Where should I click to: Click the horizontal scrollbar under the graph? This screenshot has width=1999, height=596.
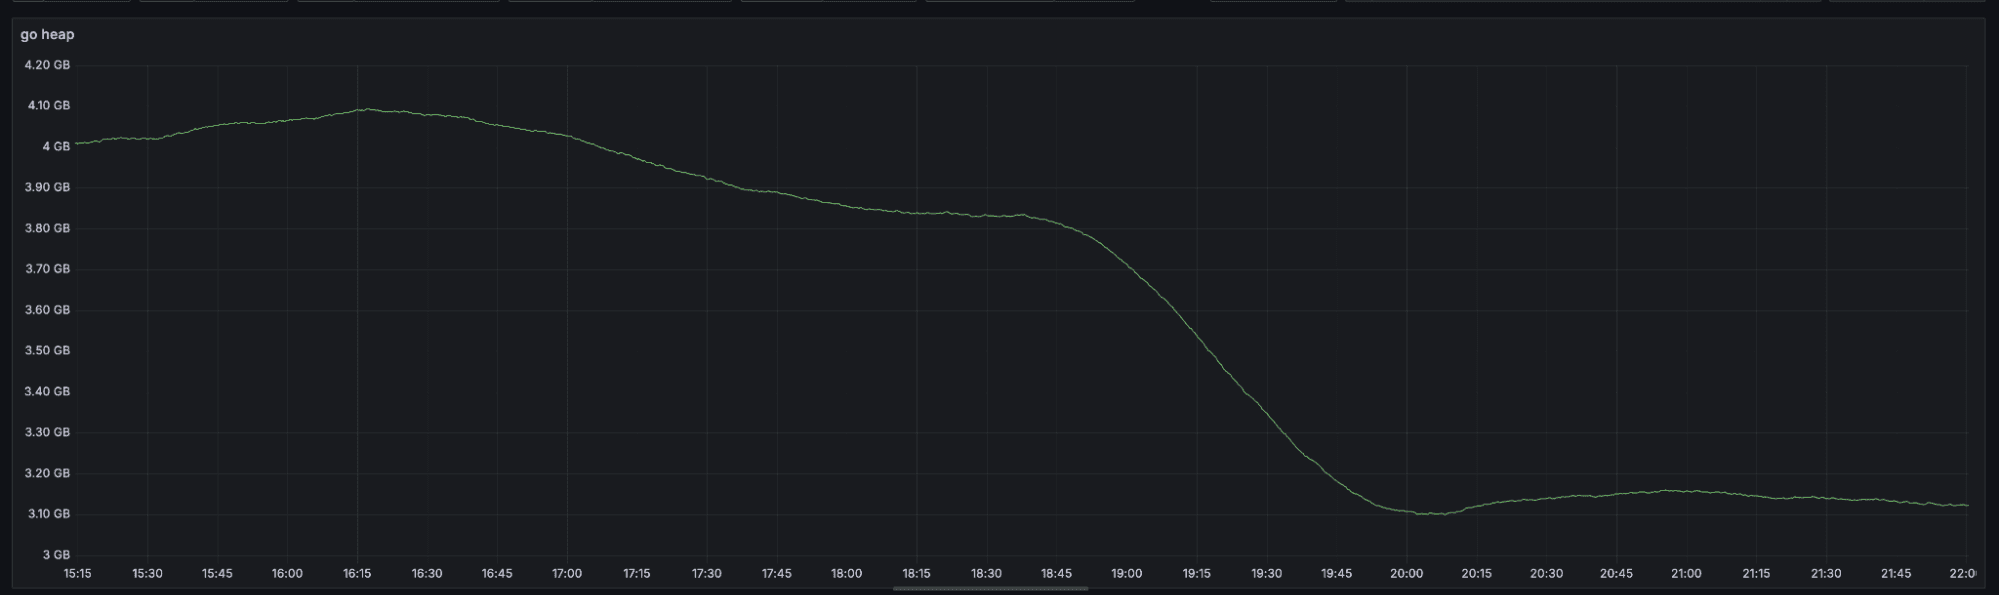[x=990, y=589]
